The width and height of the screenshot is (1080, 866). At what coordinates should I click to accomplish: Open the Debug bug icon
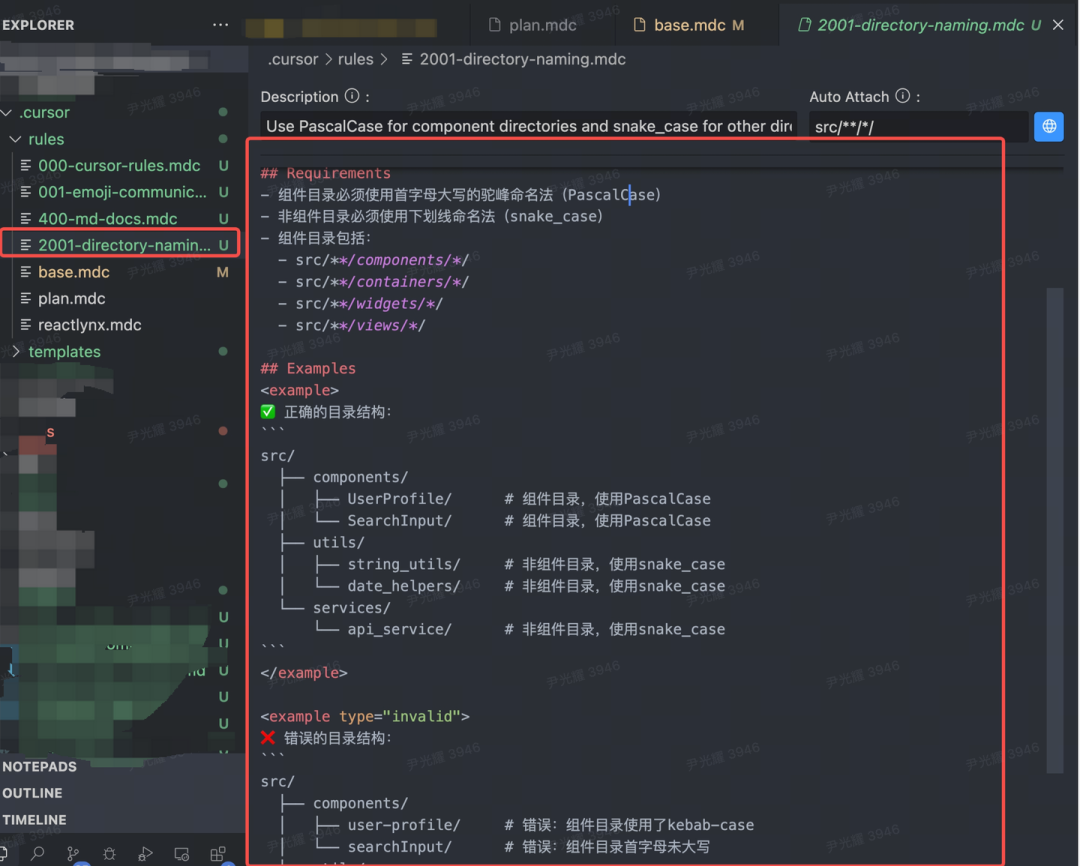coord(109,854)
